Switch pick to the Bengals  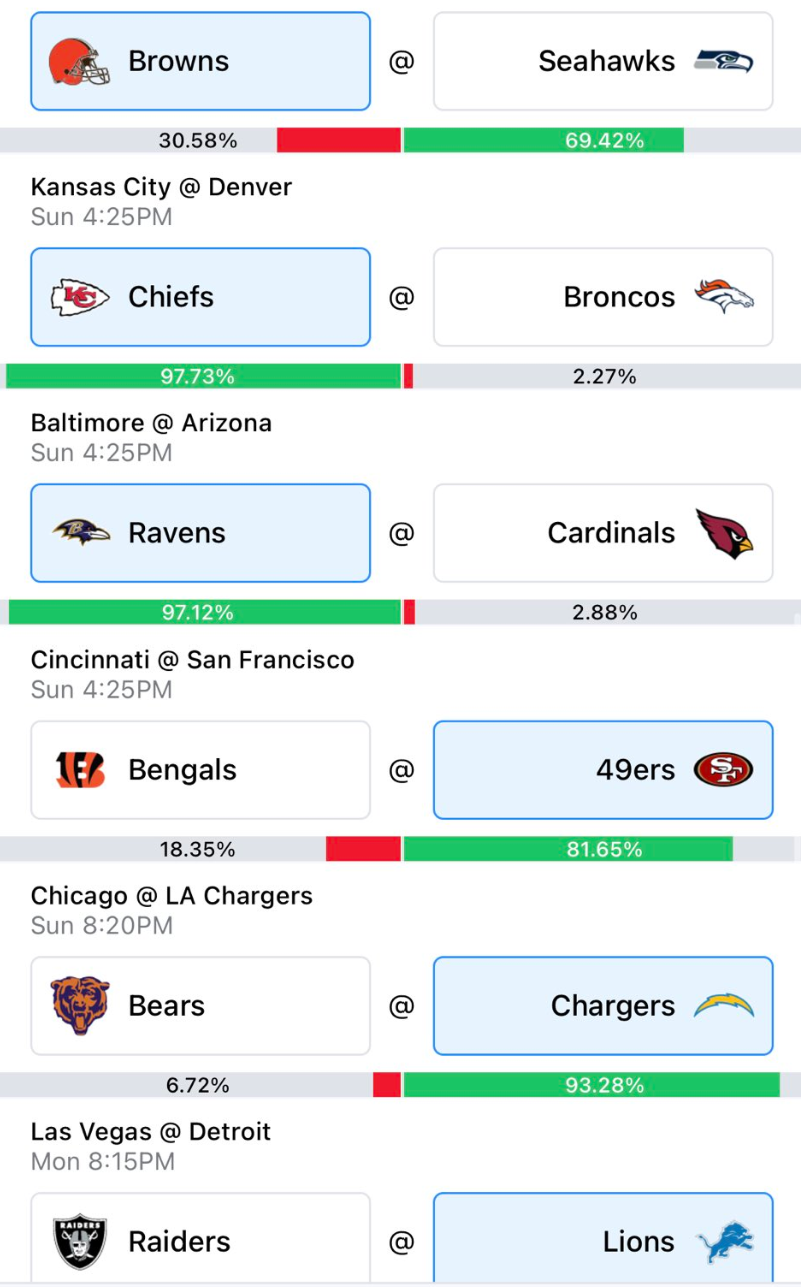click(200, 770)
